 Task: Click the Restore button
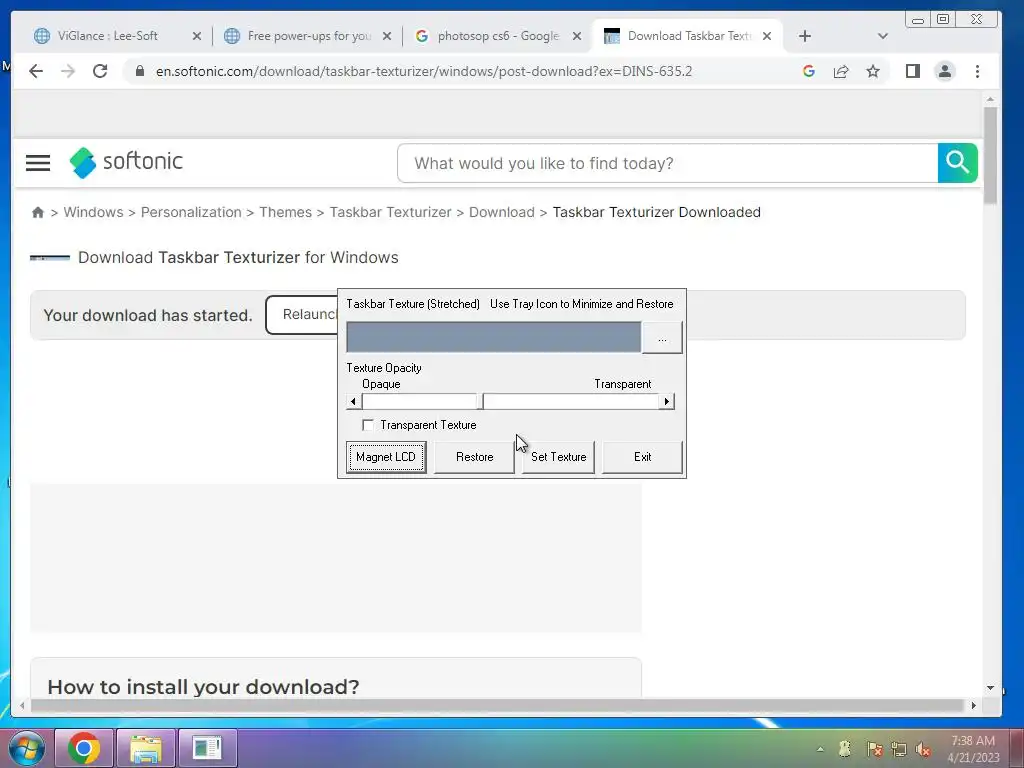[474, 457]
